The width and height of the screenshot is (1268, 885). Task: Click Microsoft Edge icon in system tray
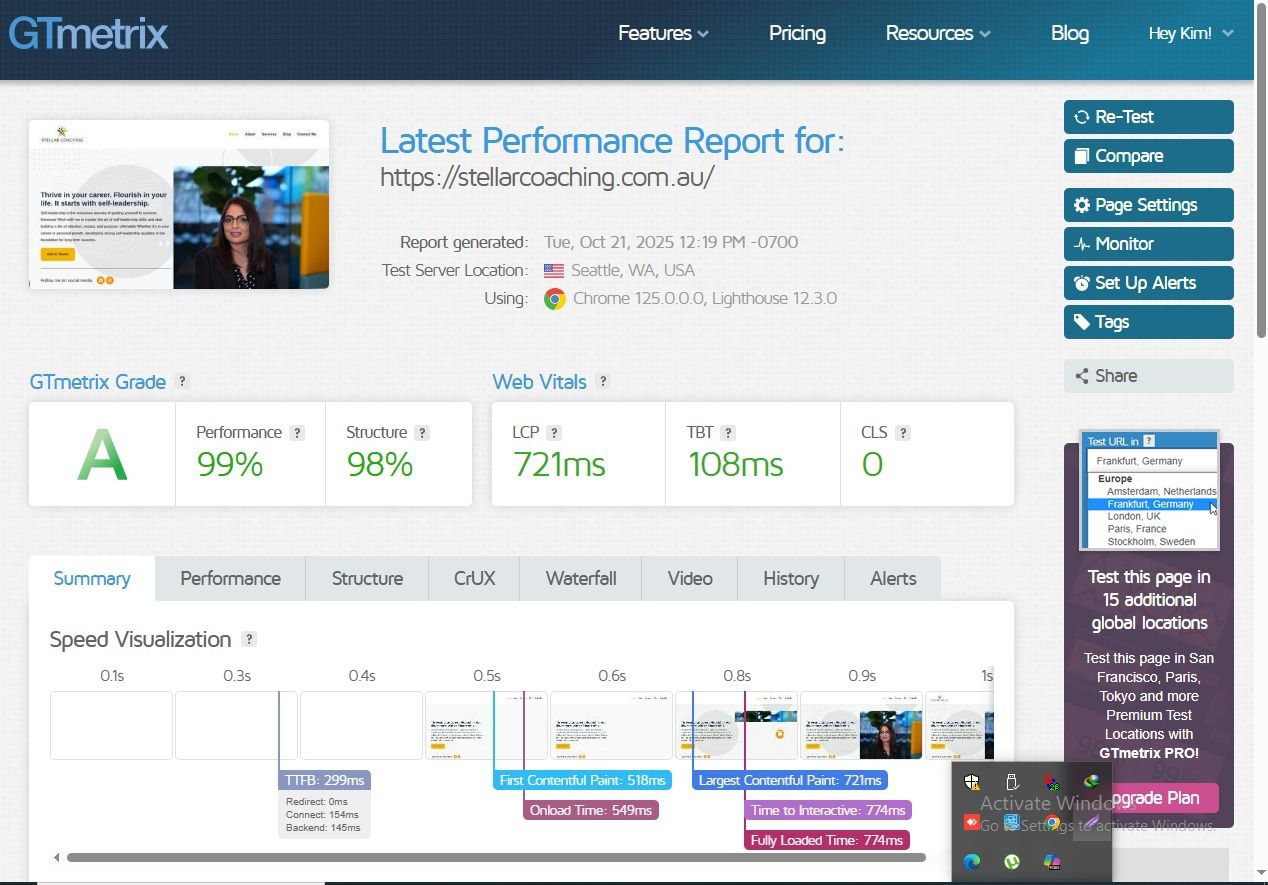[971, 861]
